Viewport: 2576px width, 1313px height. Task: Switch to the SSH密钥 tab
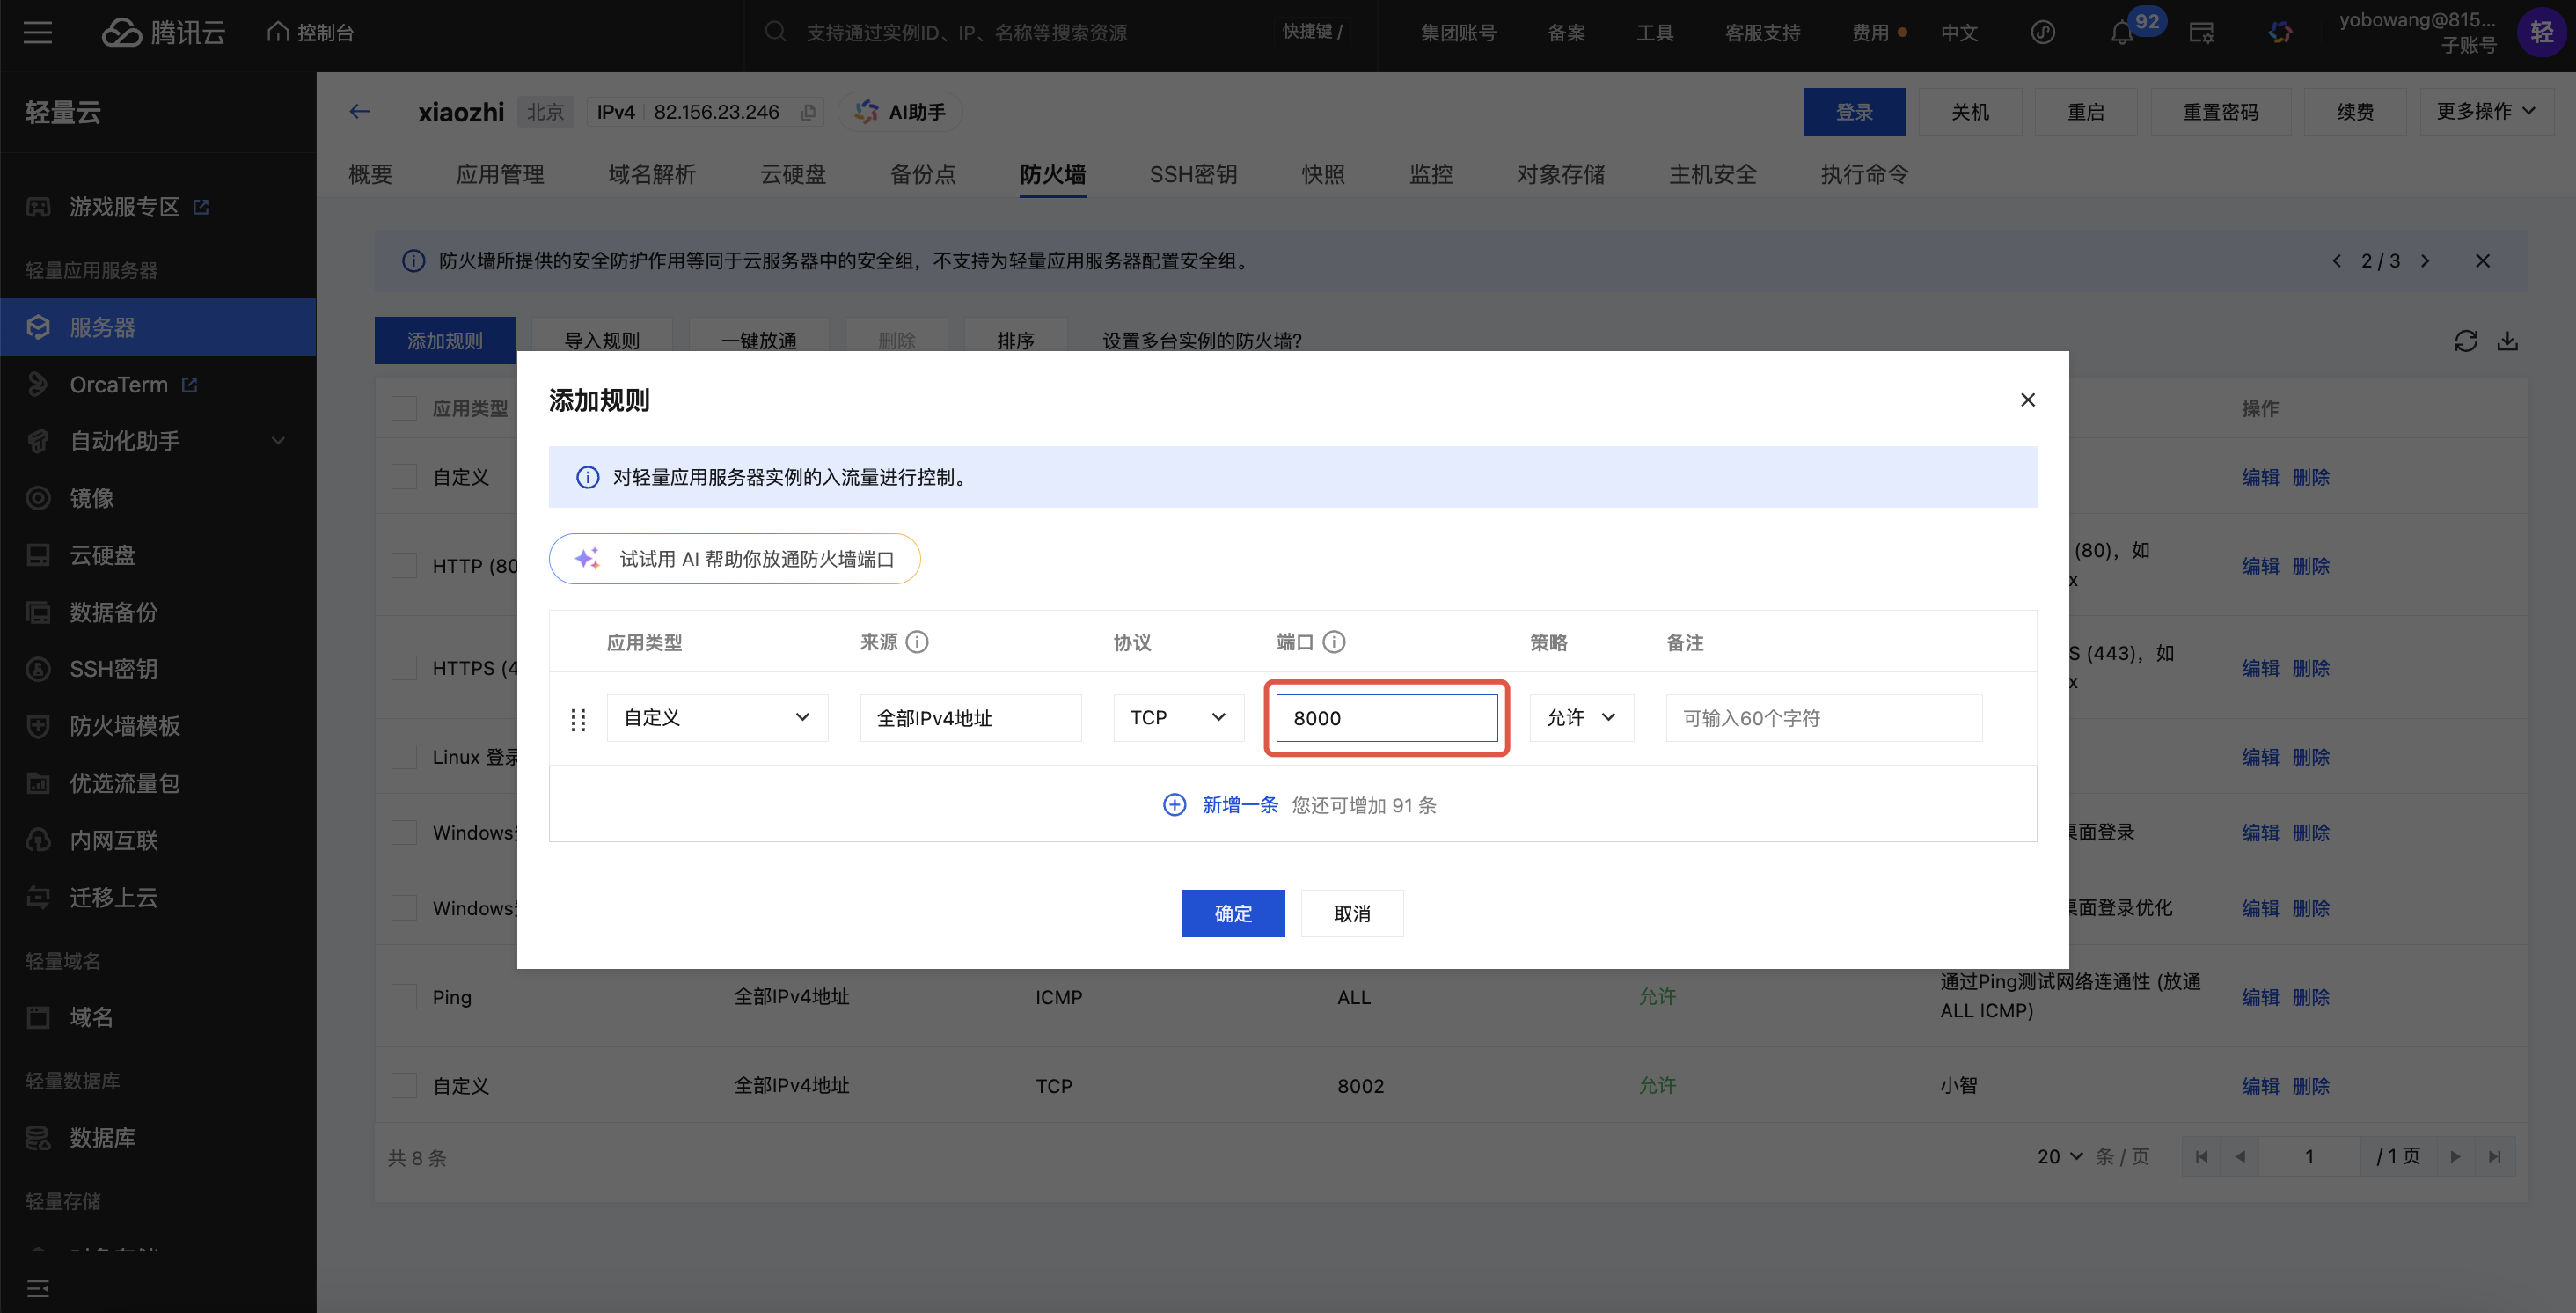pos(1193,174)
